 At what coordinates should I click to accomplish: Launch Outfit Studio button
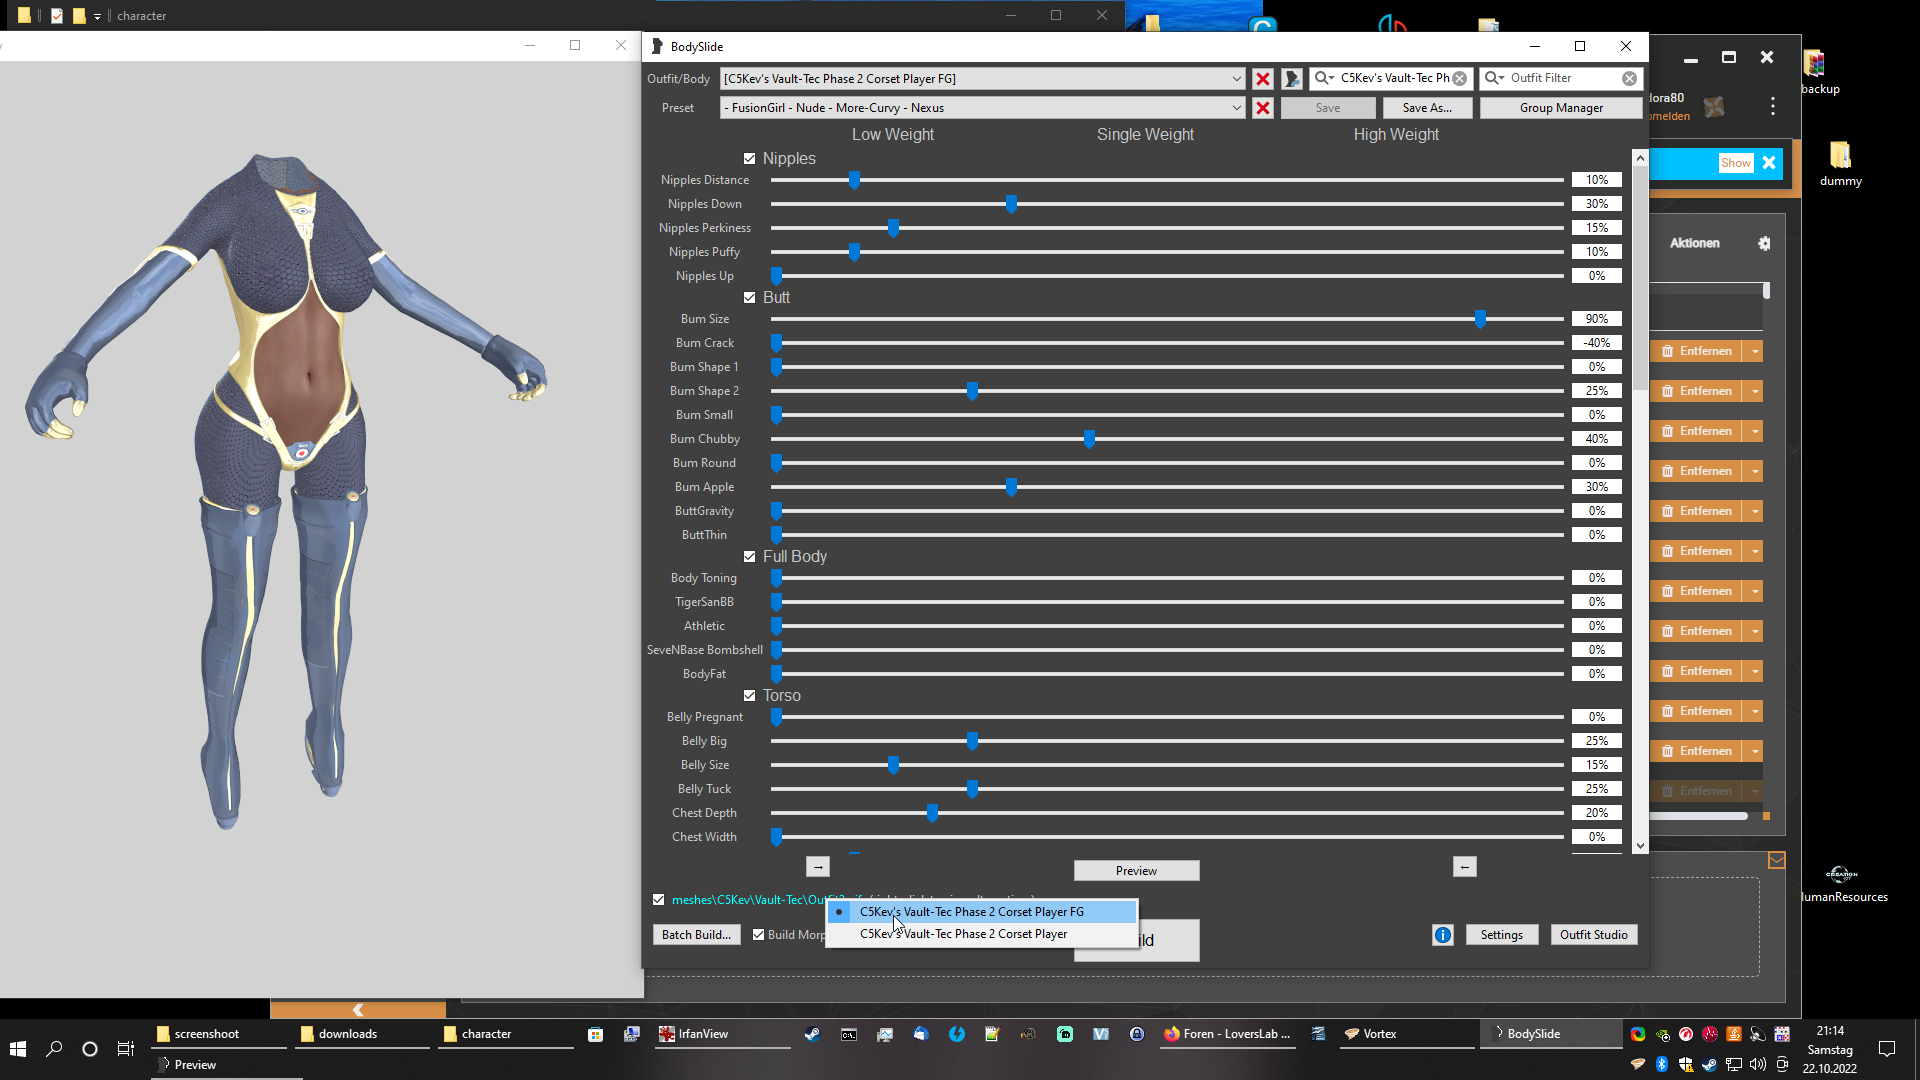(1594, 935)
